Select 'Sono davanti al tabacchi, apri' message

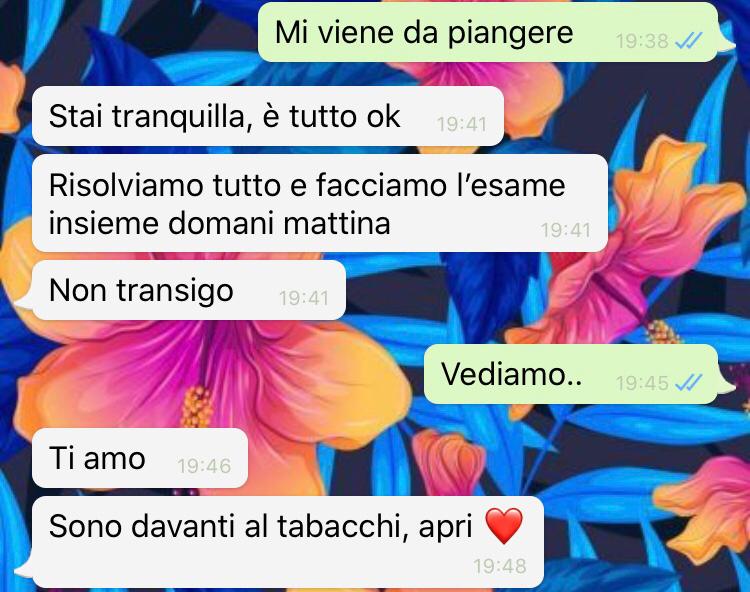[288, 542]
